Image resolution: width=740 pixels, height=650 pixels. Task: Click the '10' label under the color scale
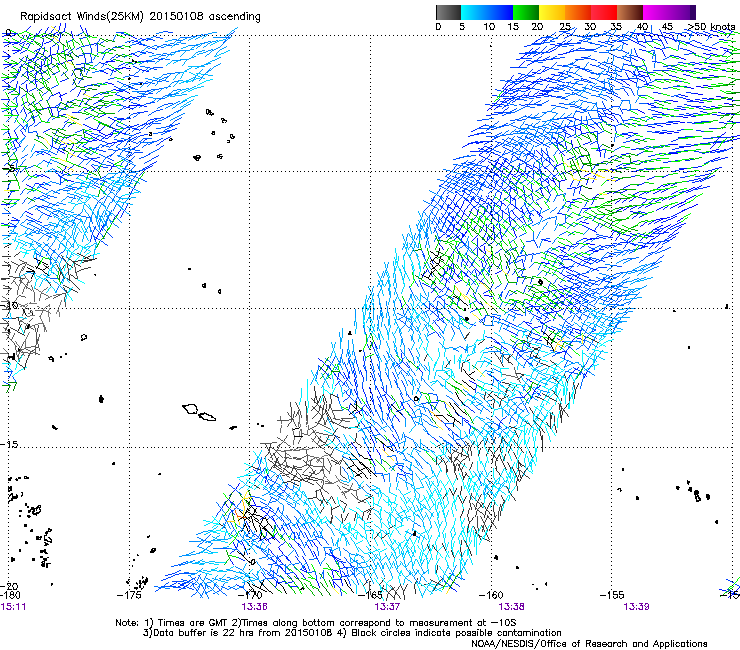(x=489, y=27)
